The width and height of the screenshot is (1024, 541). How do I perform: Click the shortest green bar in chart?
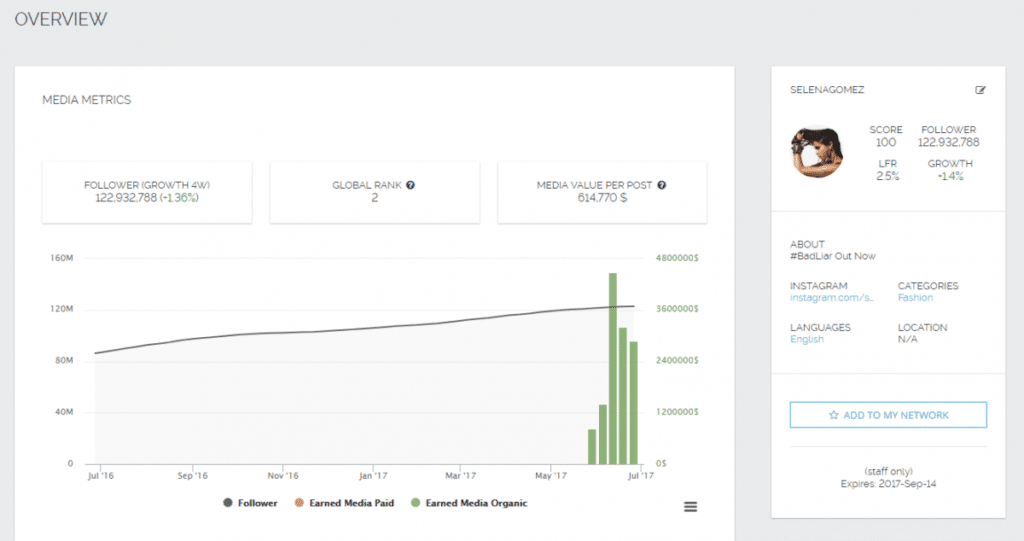592,446
